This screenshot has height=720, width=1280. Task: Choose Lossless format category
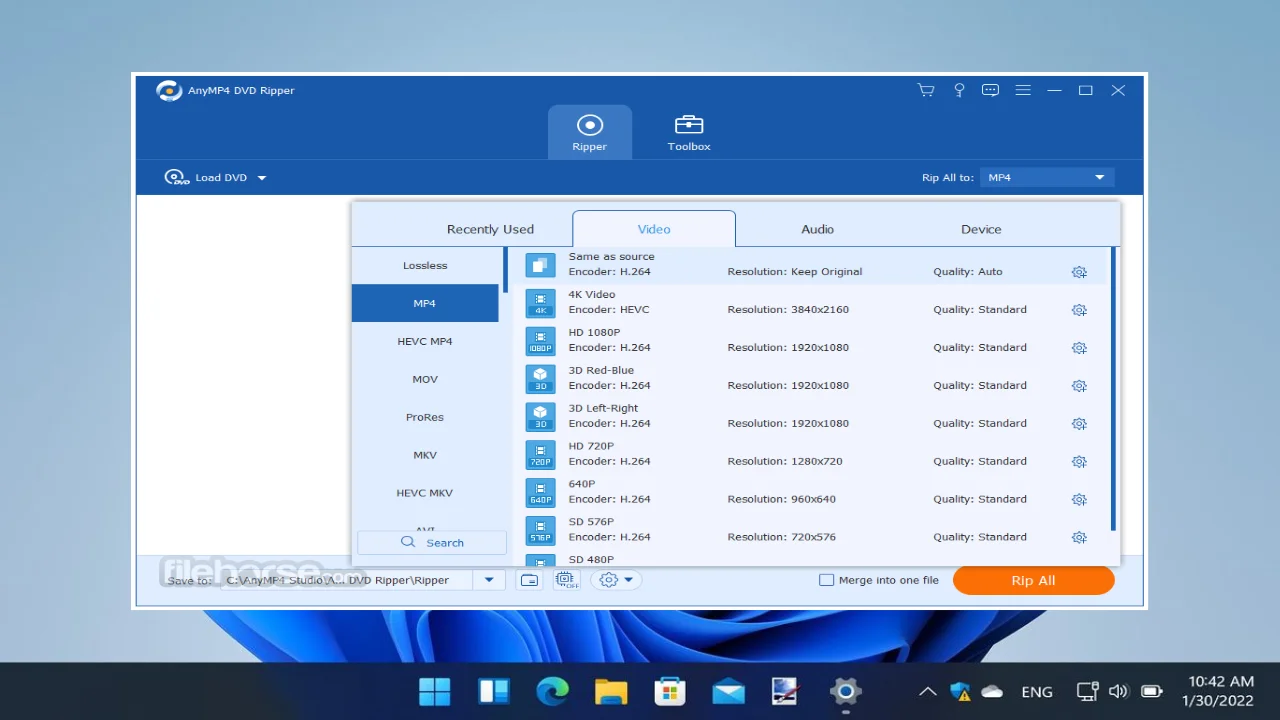pos(425,265)
